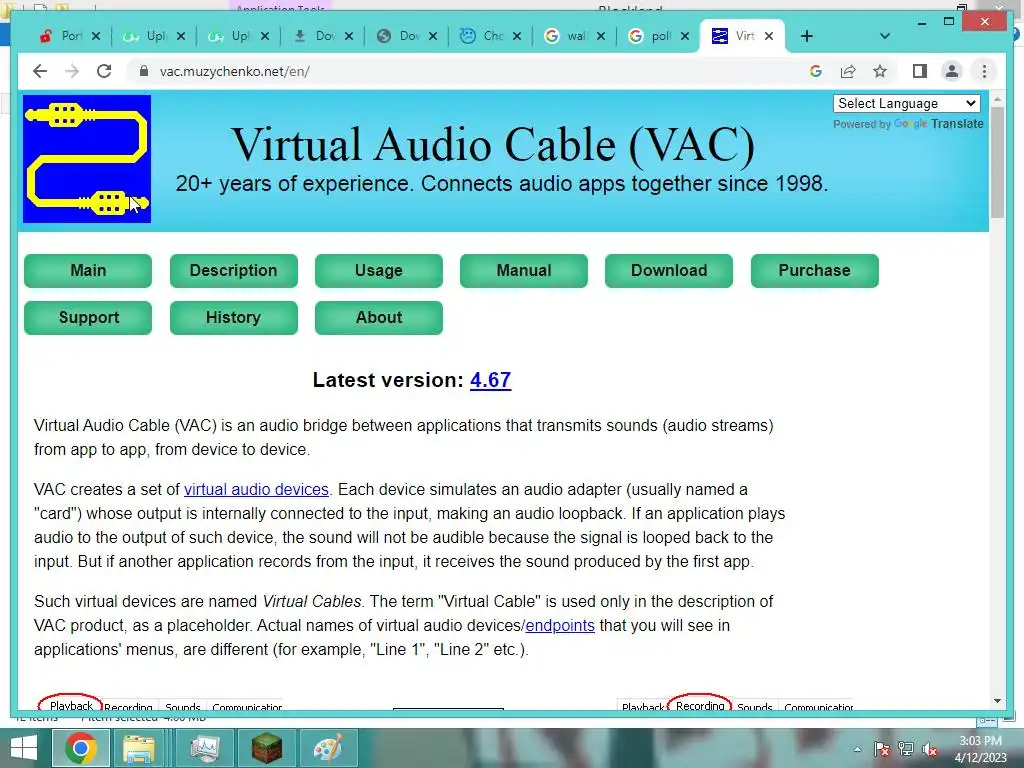Click the browser forward arrow

pos(72,71)
